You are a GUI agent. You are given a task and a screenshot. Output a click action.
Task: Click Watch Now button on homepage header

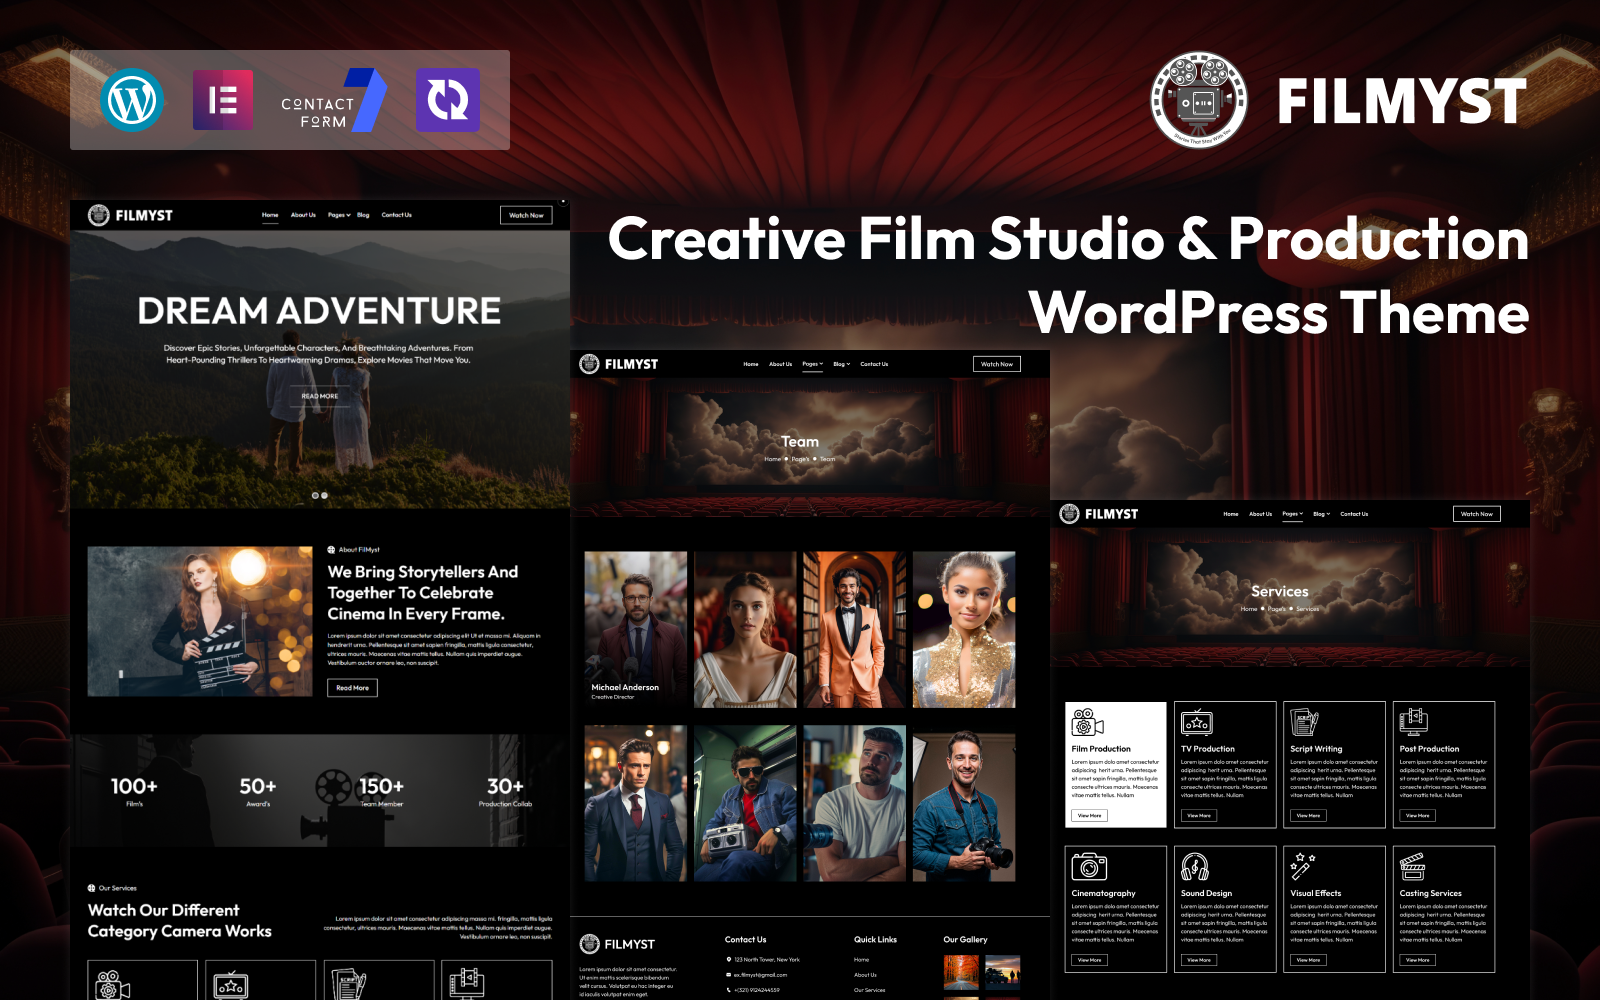pos(526,215)
